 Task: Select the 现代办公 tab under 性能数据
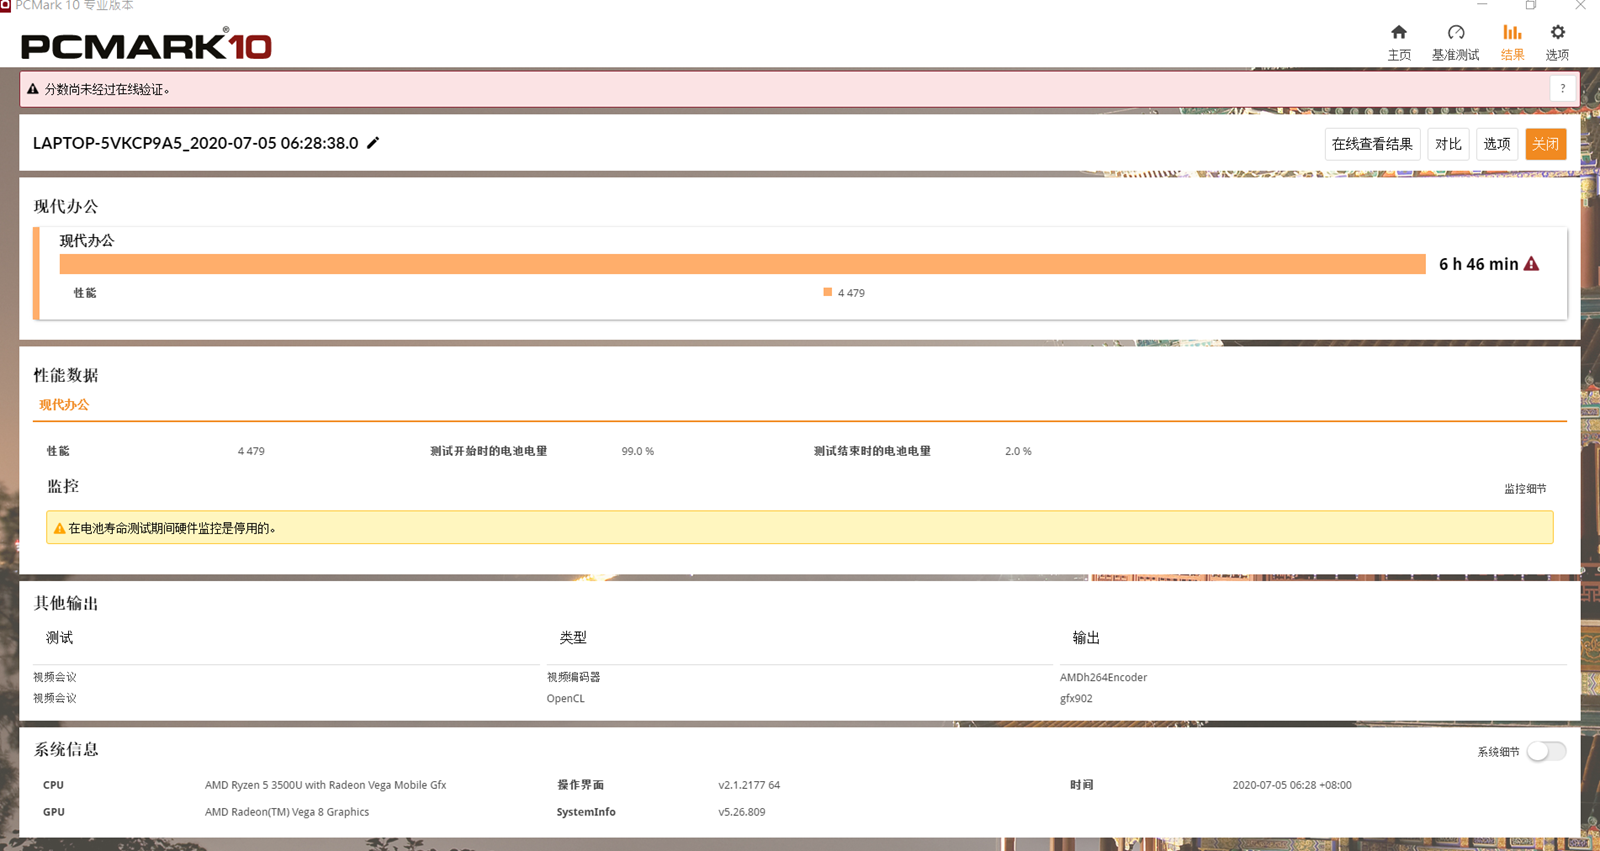[x=64, y=405]
